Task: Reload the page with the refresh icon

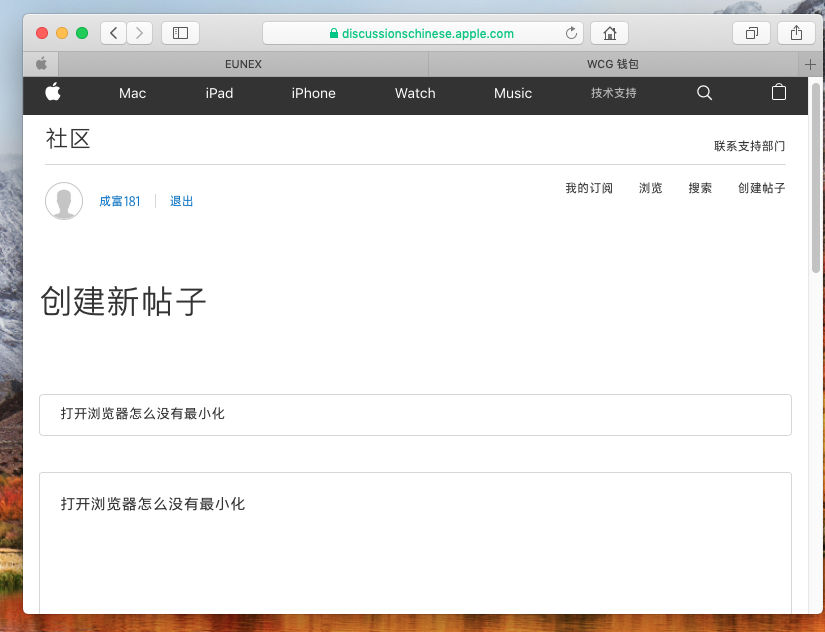Action: click(572, 33)
